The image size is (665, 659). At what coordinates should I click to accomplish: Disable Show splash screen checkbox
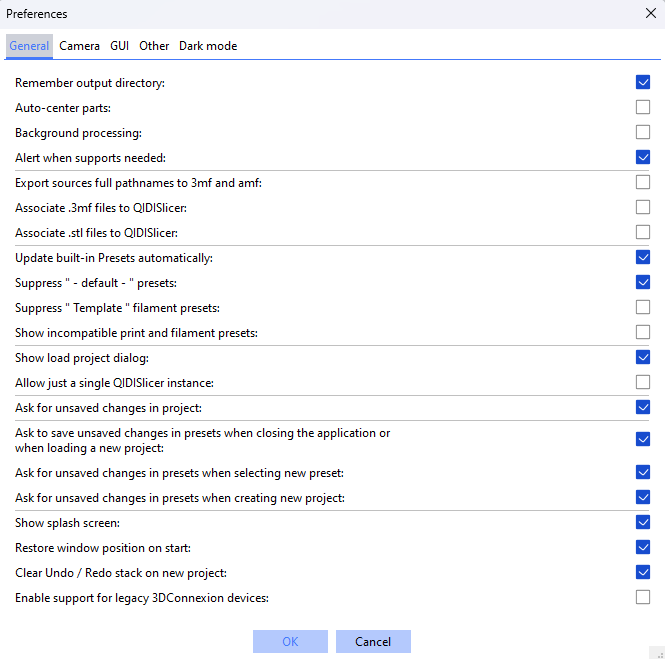[643, 522]
